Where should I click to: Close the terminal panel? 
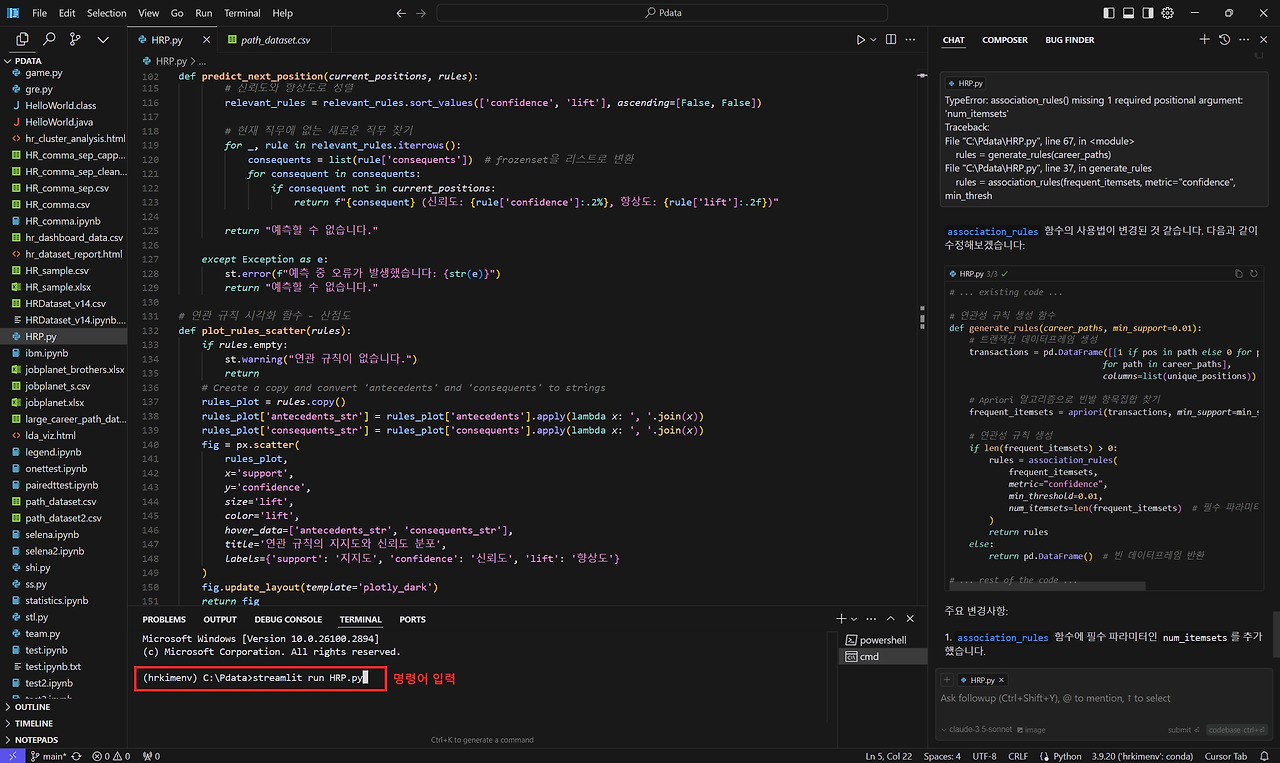point(910,620)
